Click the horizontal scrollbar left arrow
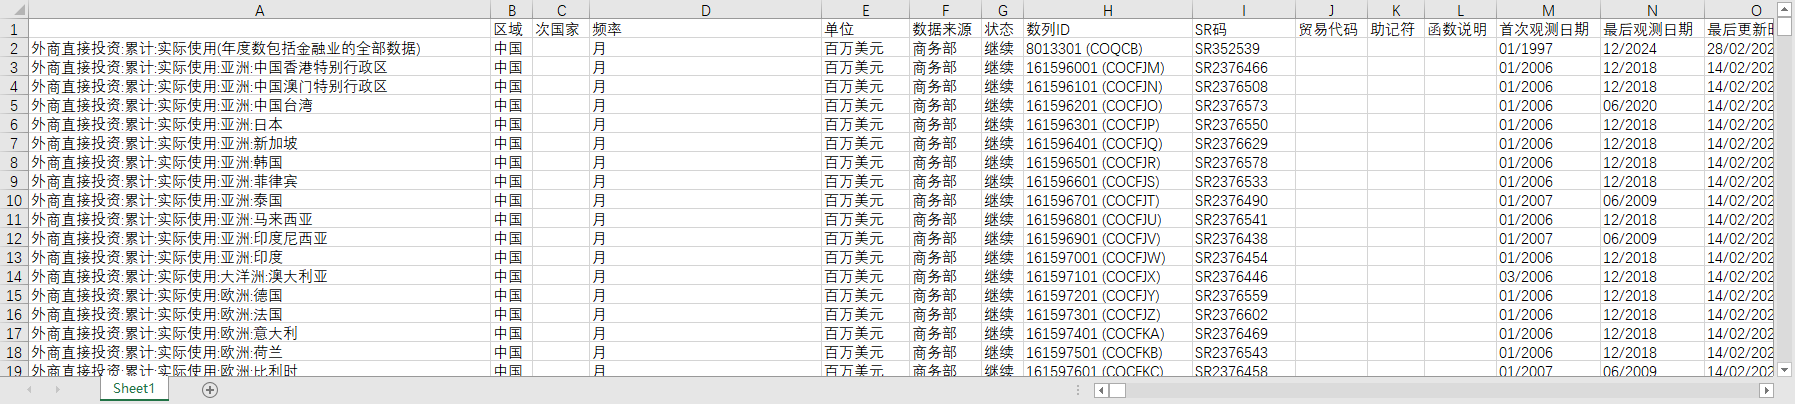Viewport: 1795px width, 404px height. pos(1101,390)
